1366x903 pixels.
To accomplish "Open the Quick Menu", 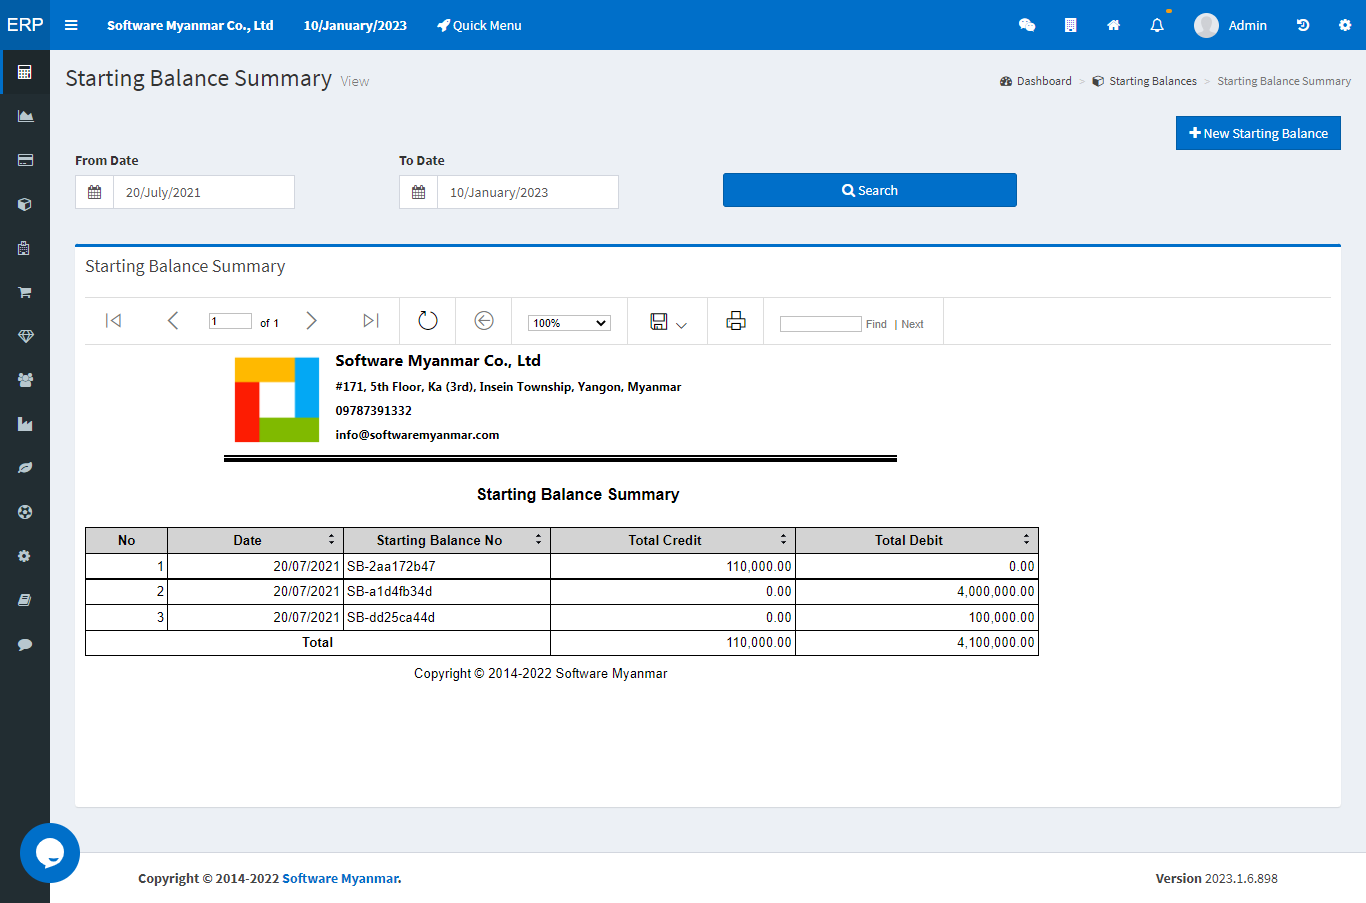I will click(x=479, y=25).
